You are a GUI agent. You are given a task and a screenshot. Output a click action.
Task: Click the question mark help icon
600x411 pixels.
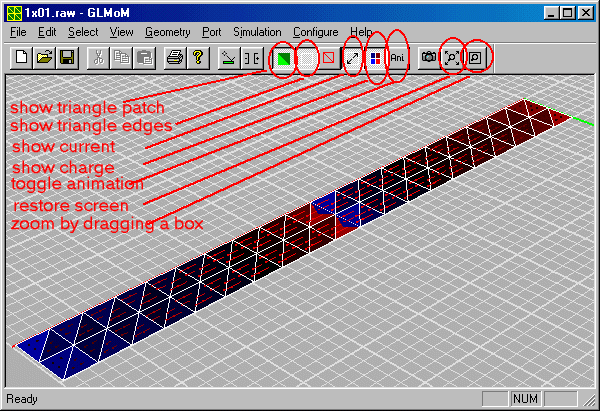click(197, 58)
